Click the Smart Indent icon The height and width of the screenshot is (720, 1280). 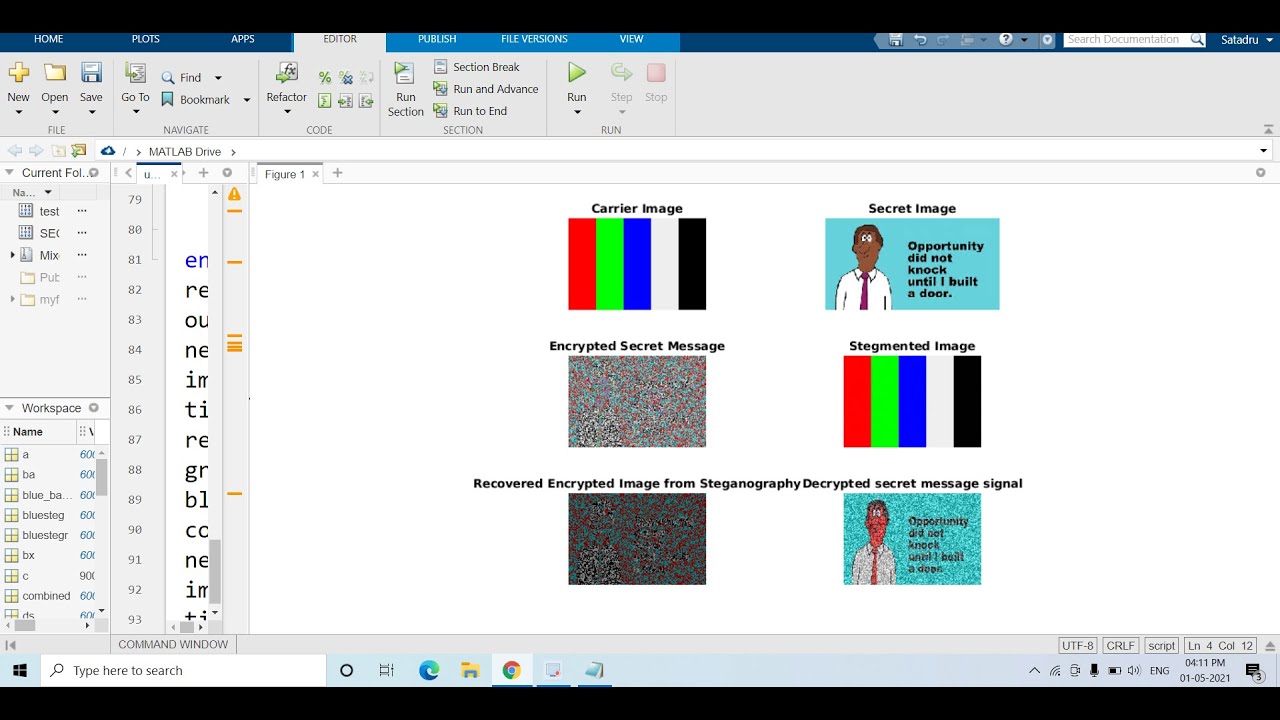pyautogui.click(x=324, y=101)
